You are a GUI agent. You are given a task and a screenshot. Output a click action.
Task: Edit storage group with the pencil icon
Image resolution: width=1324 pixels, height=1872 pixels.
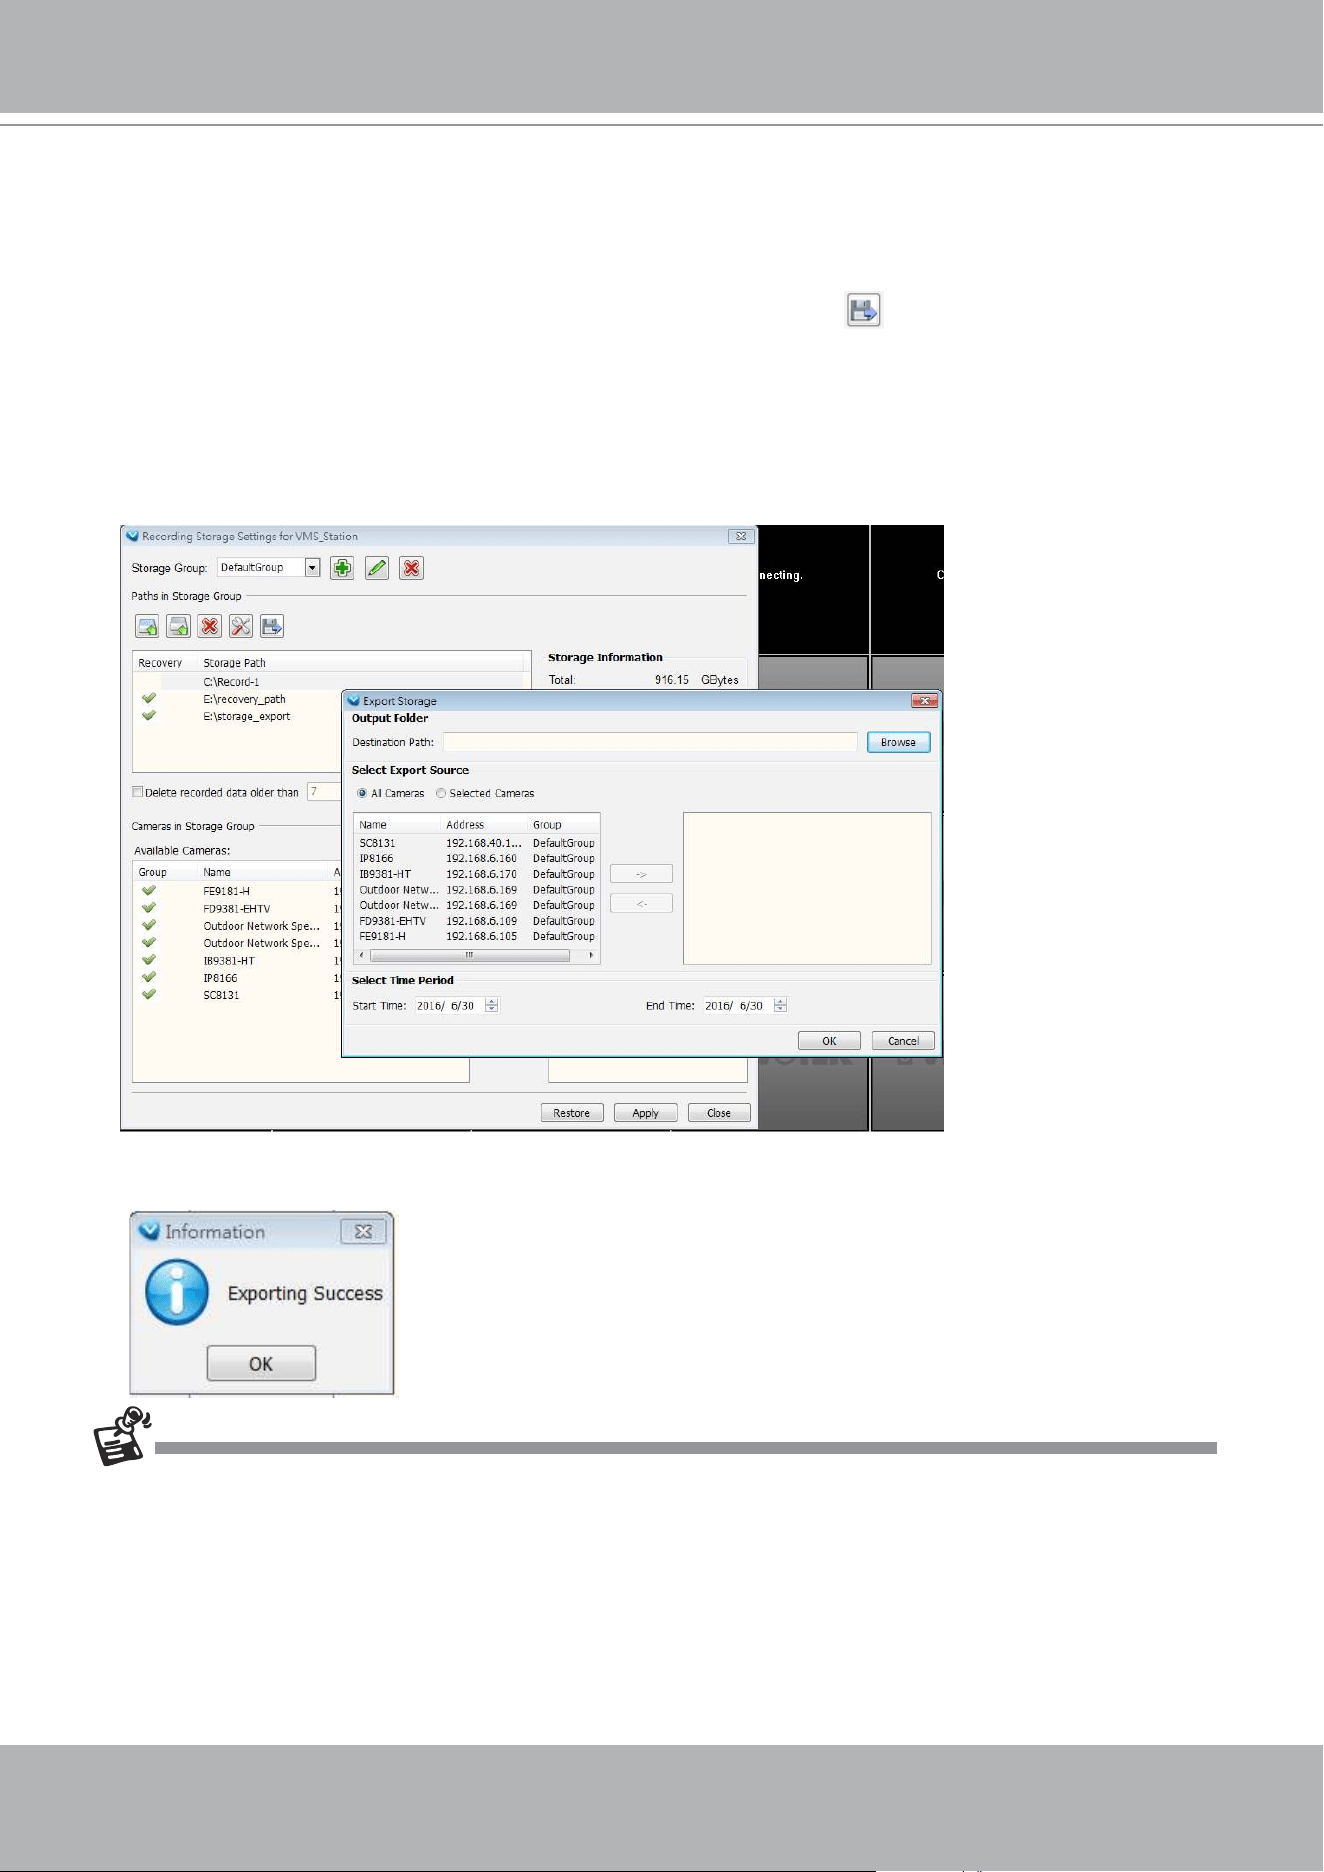coord(377,568)
